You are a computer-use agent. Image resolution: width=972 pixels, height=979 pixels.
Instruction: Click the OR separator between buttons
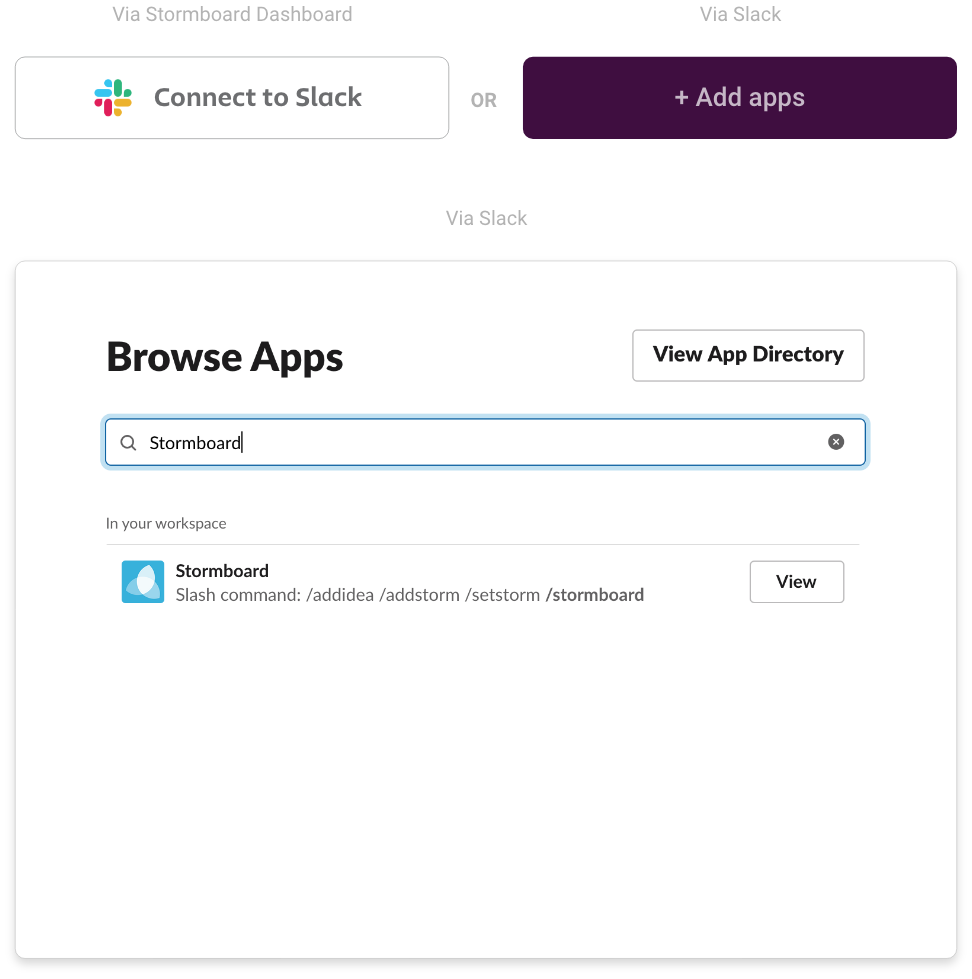point(484,100)
